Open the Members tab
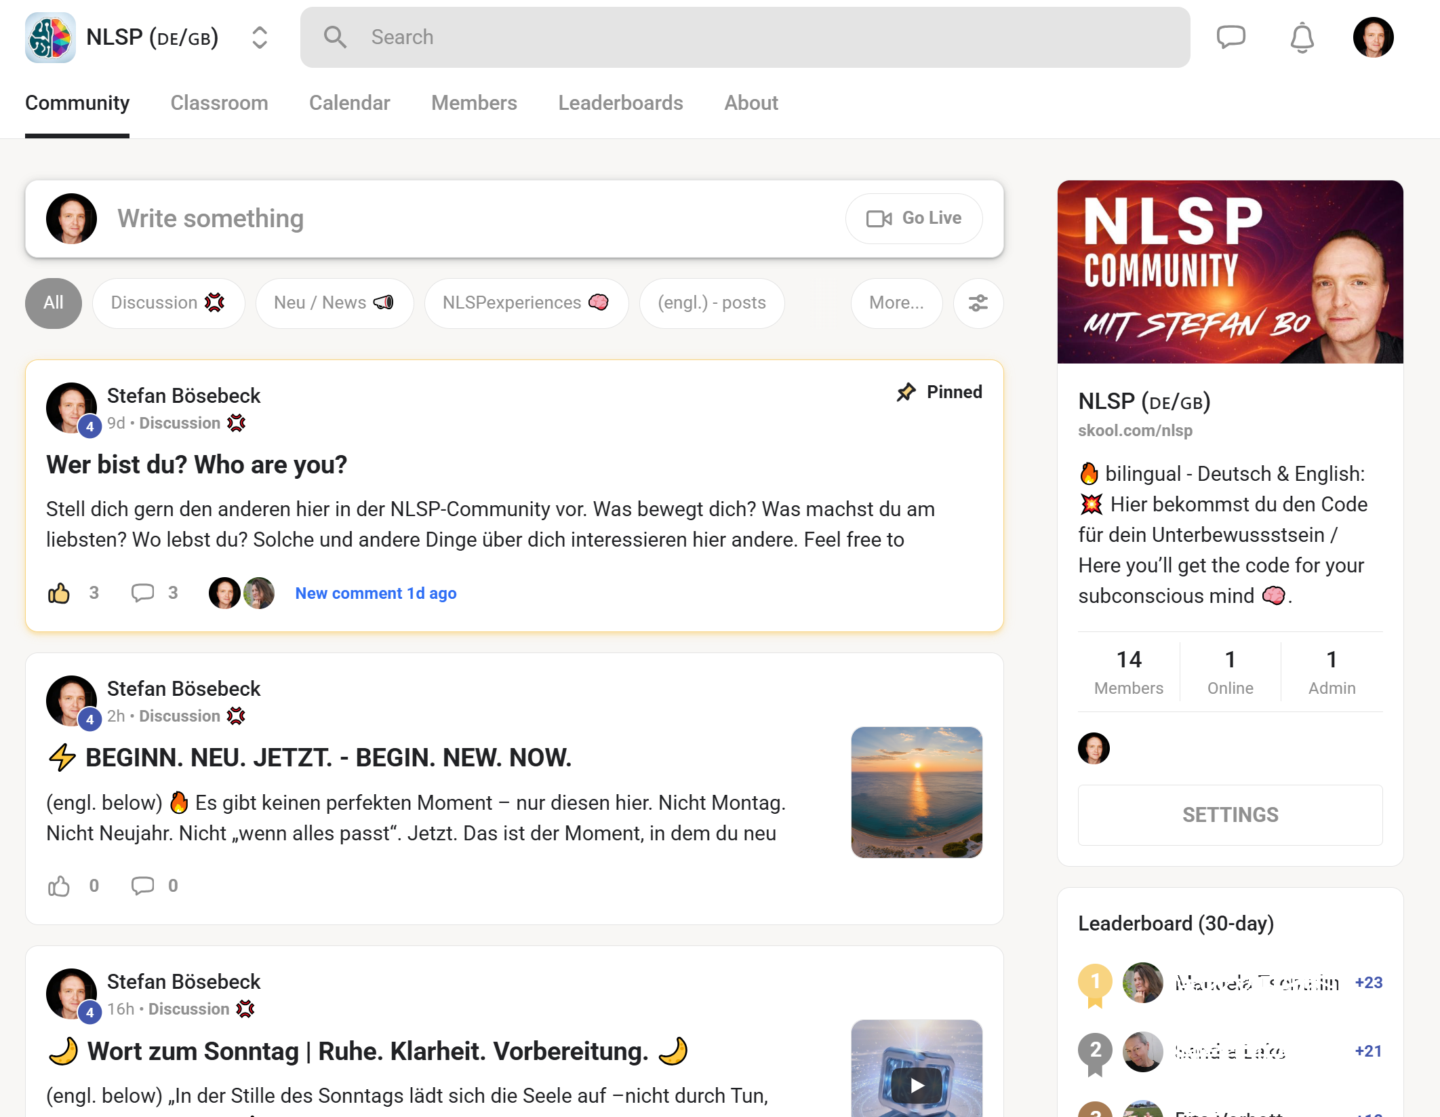Screen dimensions: 1440x1117 coord(474,103)
